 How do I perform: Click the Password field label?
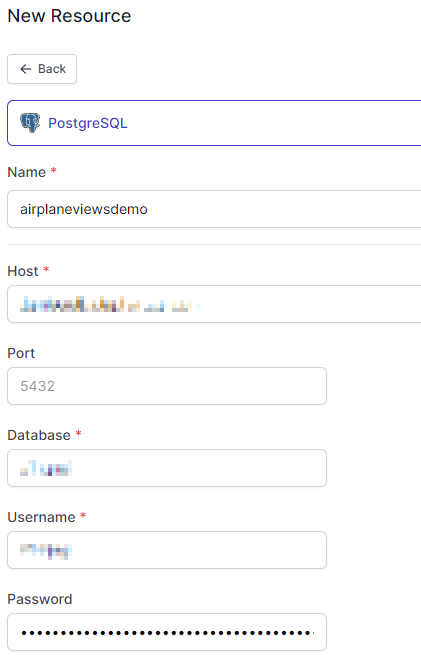(40, 599)
